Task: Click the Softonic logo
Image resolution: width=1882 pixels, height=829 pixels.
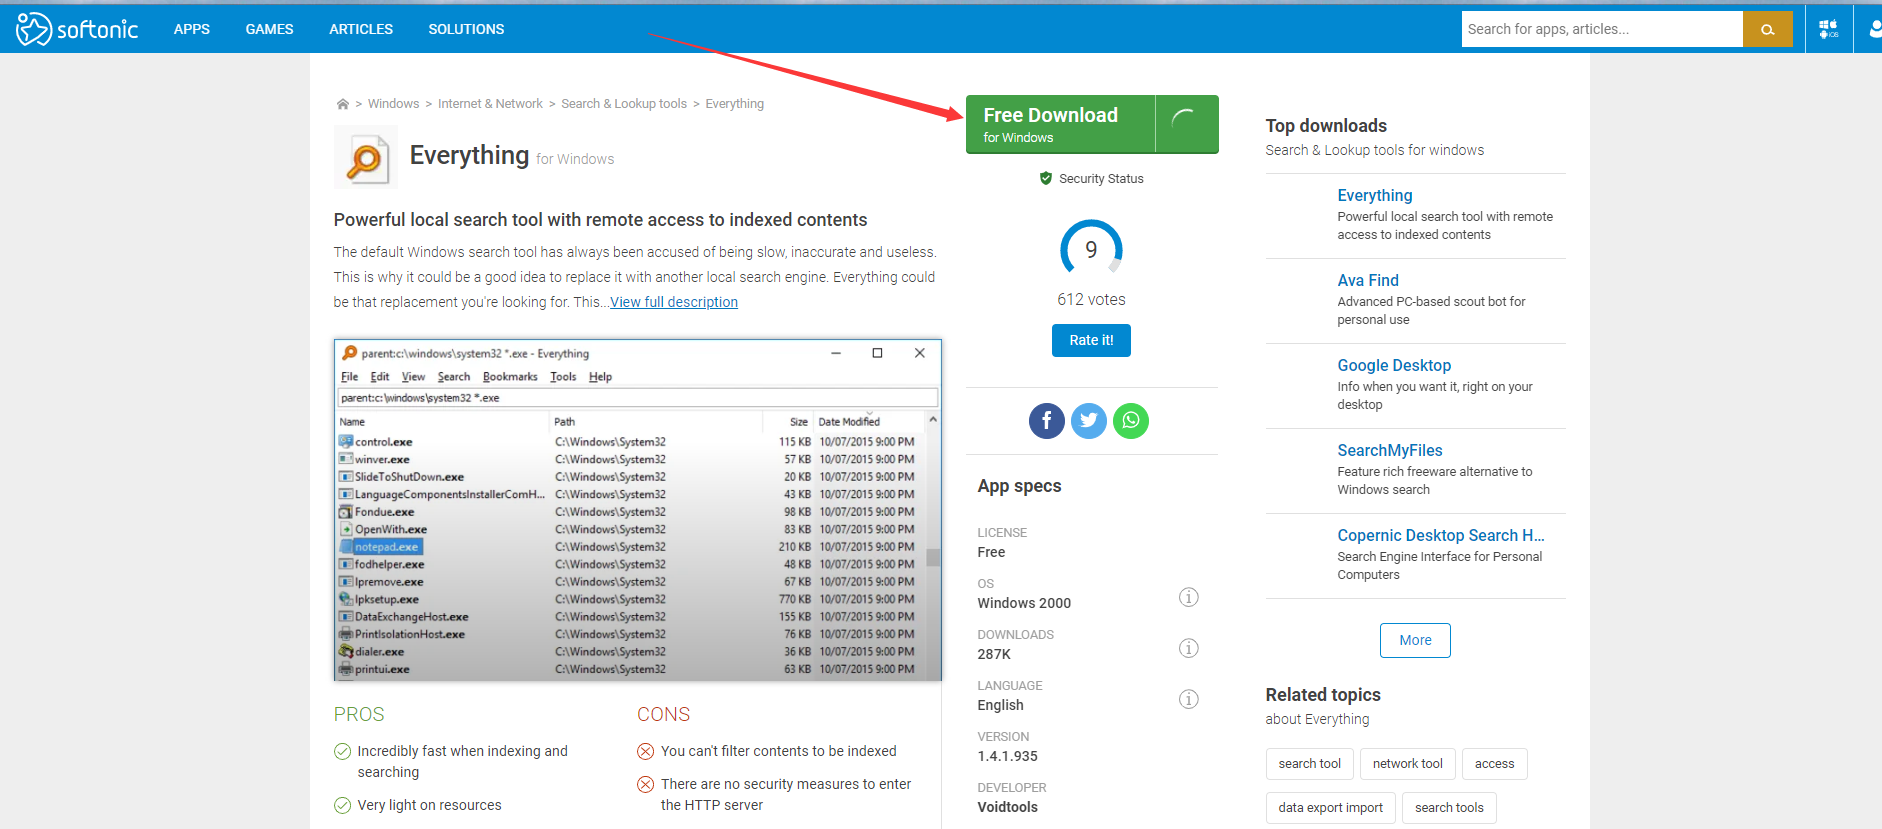Action: (77, 29)
